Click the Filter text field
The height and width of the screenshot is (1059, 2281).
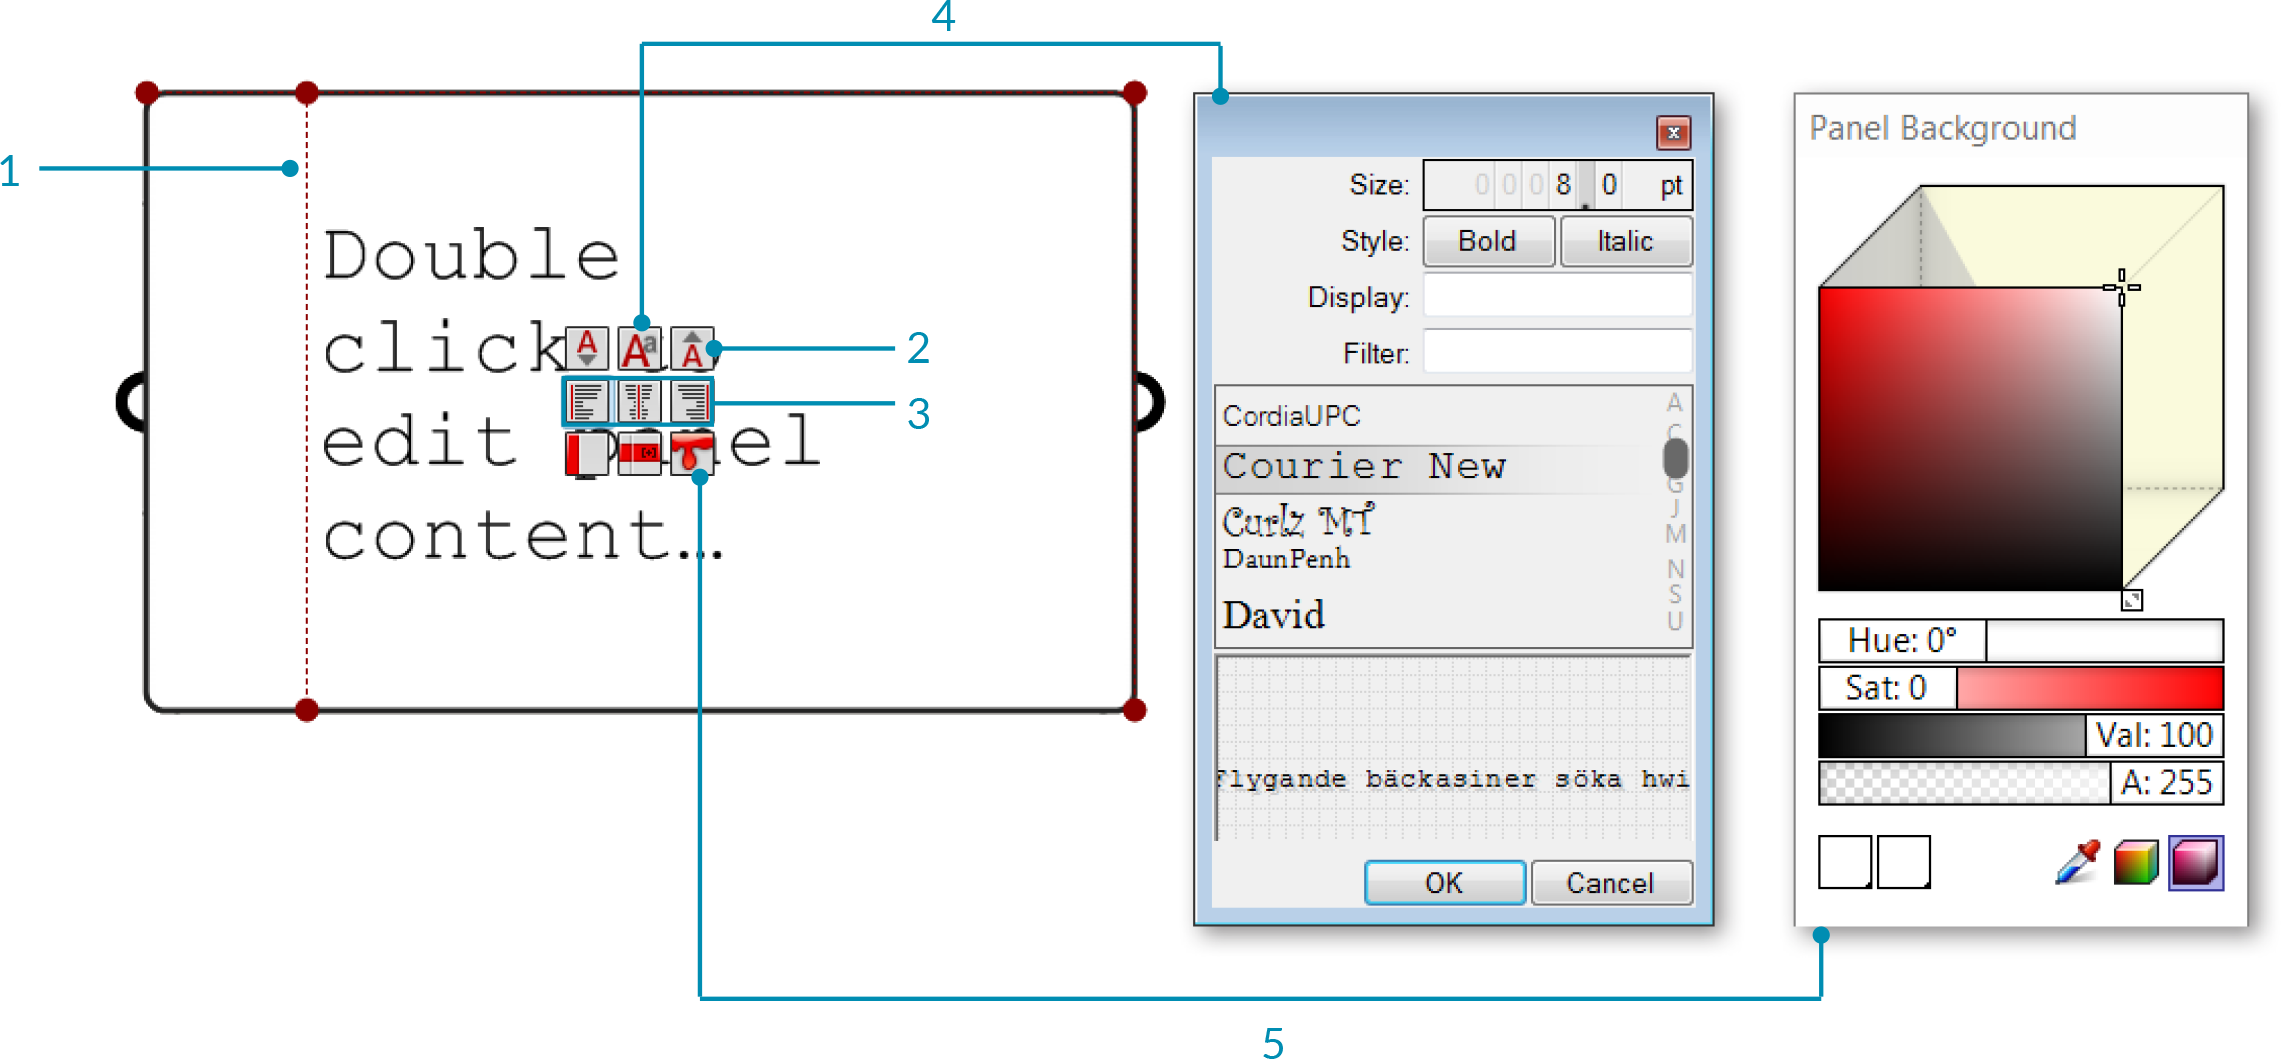coord(1557,353)
